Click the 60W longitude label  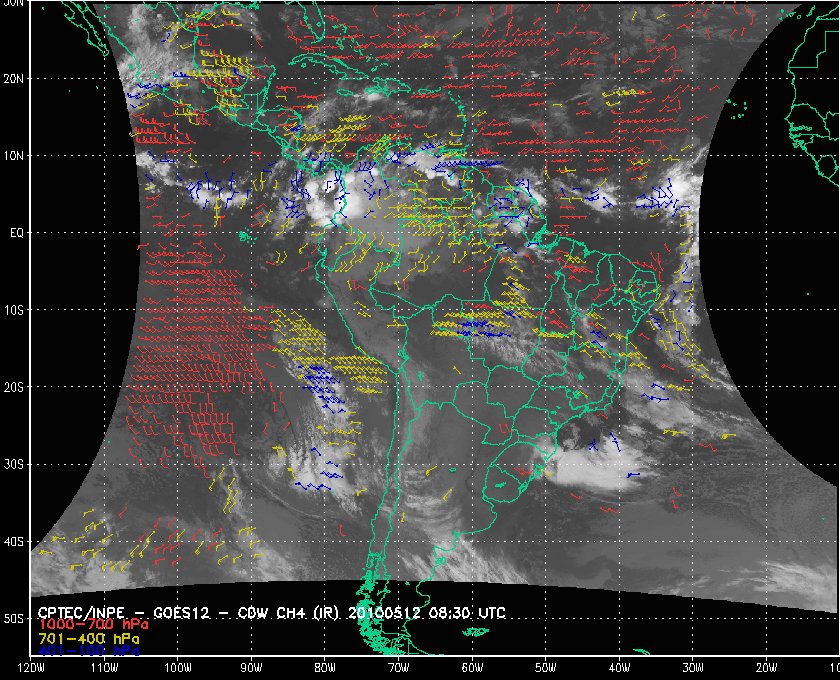(472, 668)
